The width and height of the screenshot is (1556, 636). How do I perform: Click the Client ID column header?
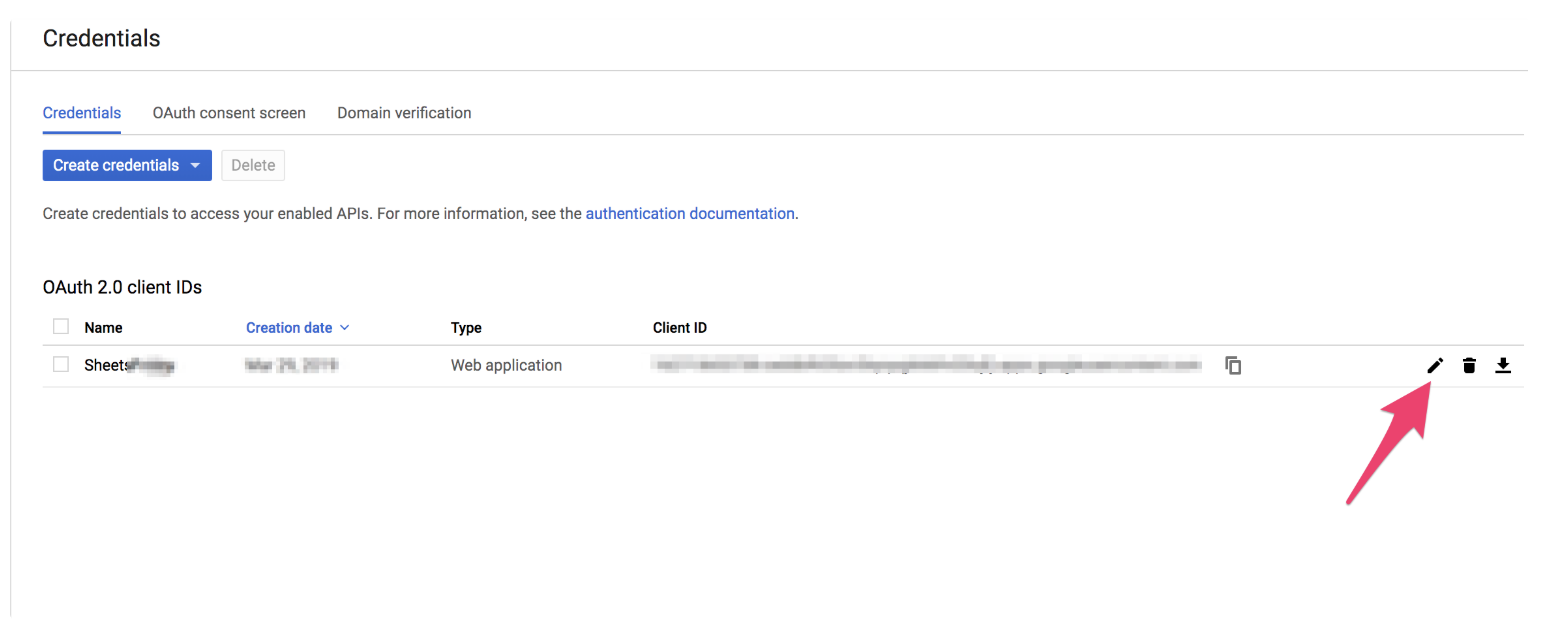click(680, 328)
